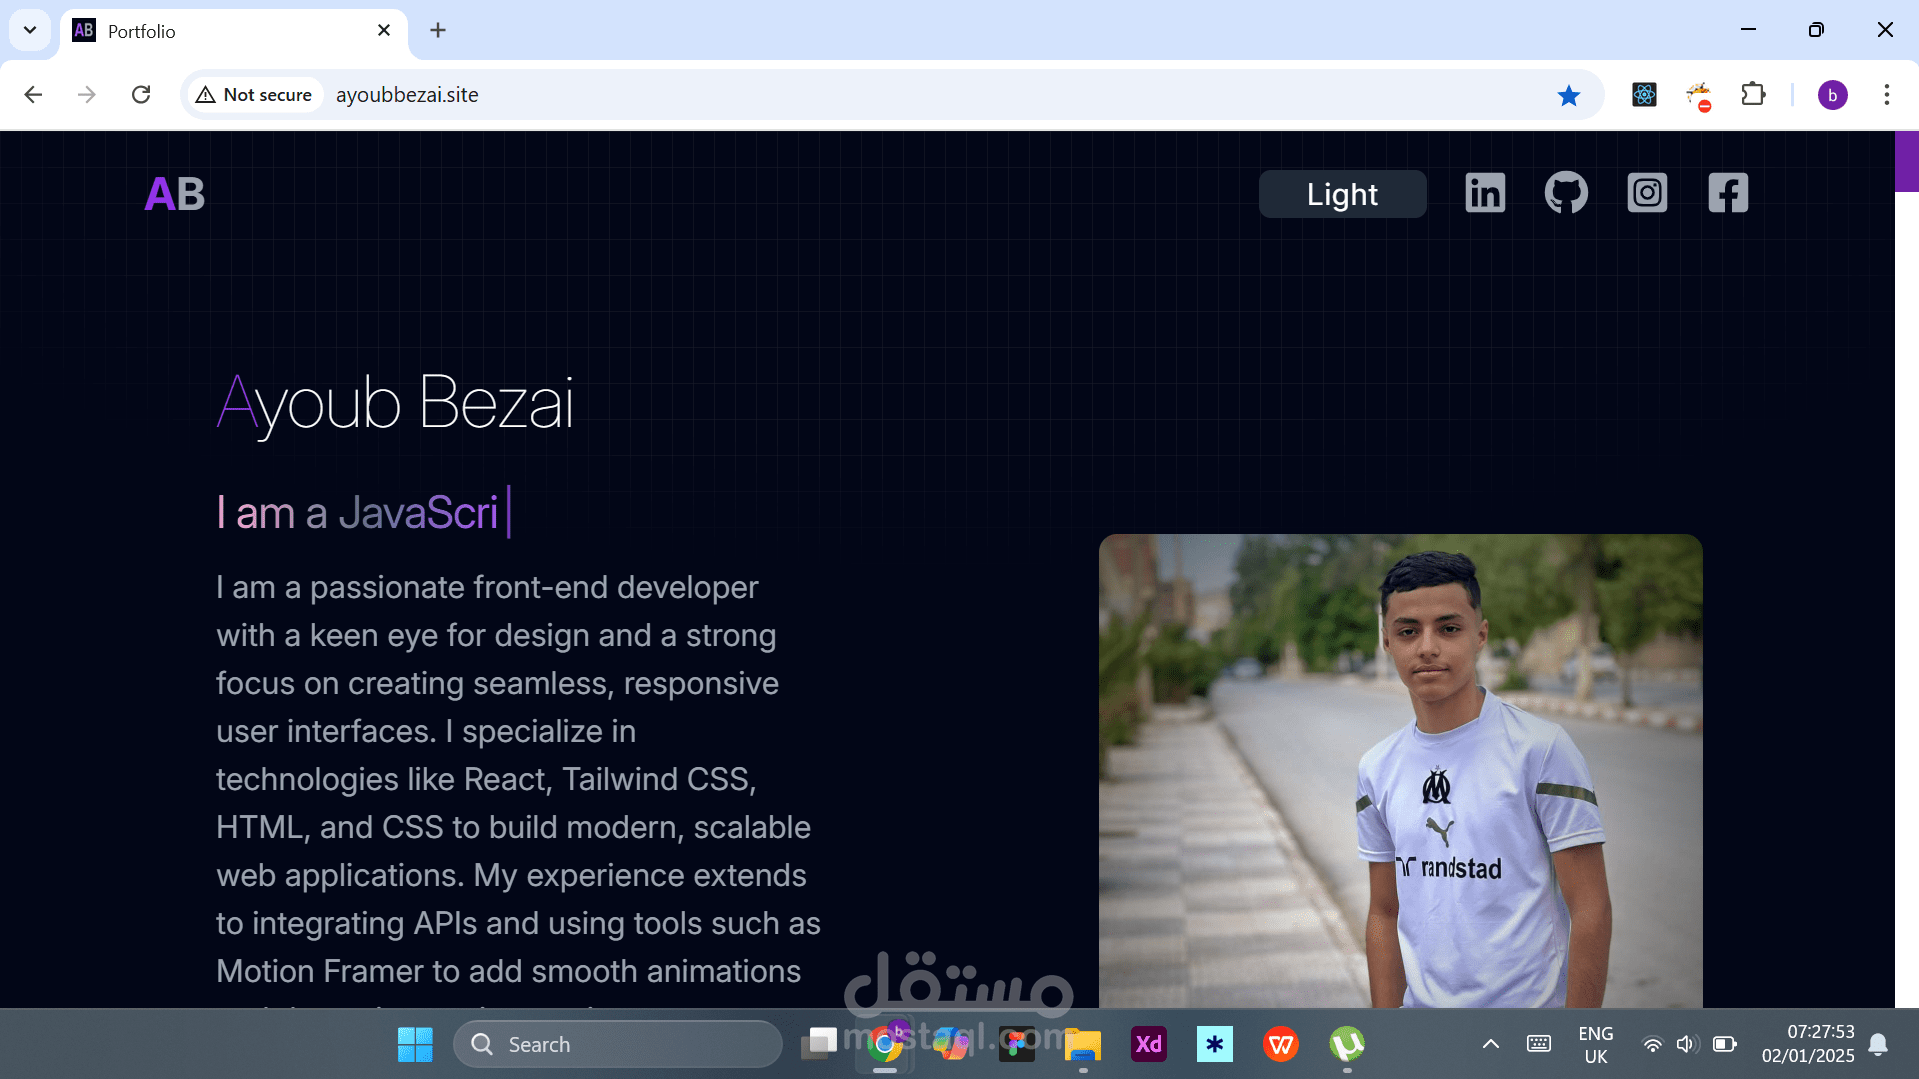Open the notifications bell

[1878, 1045]
